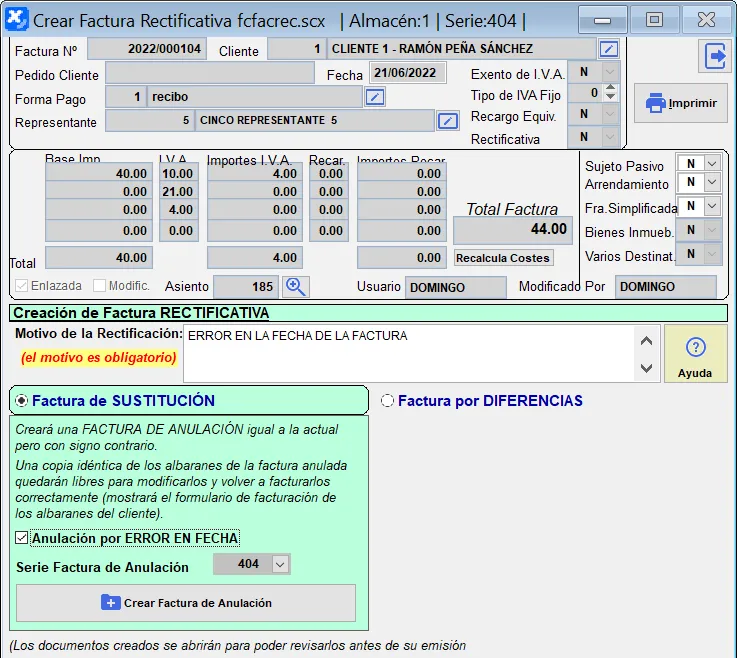This screenshot has width=737, height=658.
Task: Click the Modificado Por field DOMINGO
Action: pos(666,287)
